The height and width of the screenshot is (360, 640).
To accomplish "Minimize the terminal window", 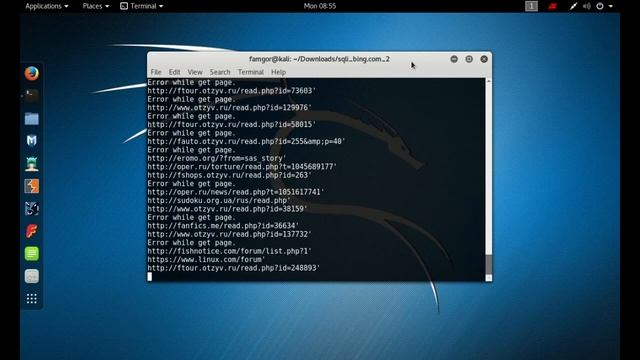I will 454,59.
